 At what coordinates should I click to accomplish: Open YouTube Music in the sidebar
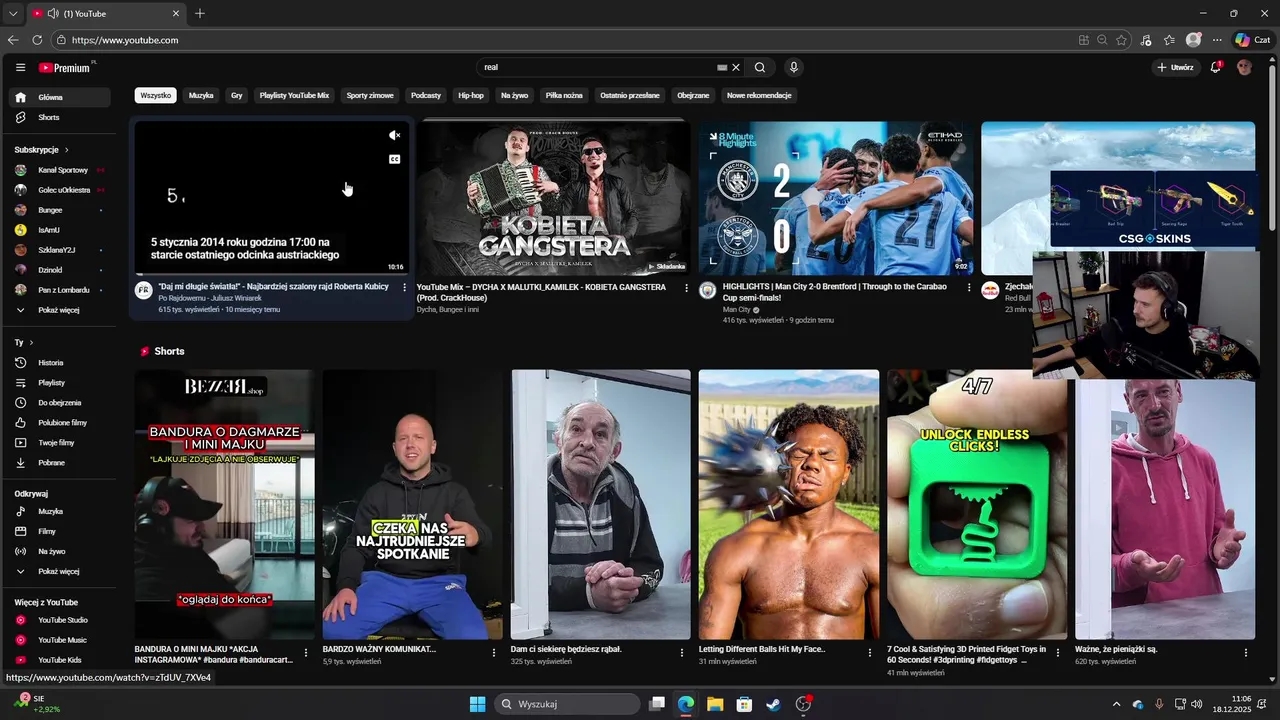click(62, 640)
